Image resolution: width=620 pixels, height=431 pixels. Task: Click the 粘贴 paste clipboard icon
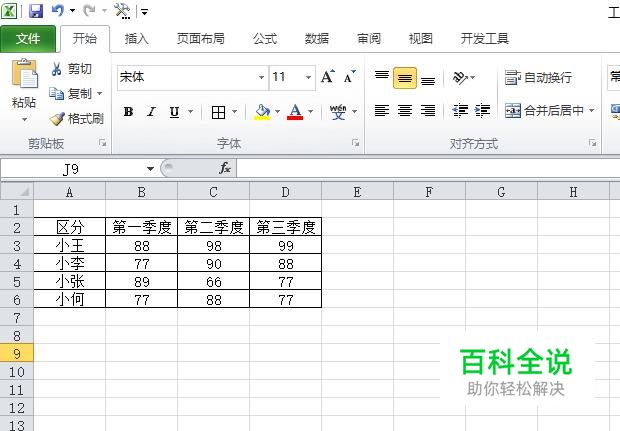point(25,74)
